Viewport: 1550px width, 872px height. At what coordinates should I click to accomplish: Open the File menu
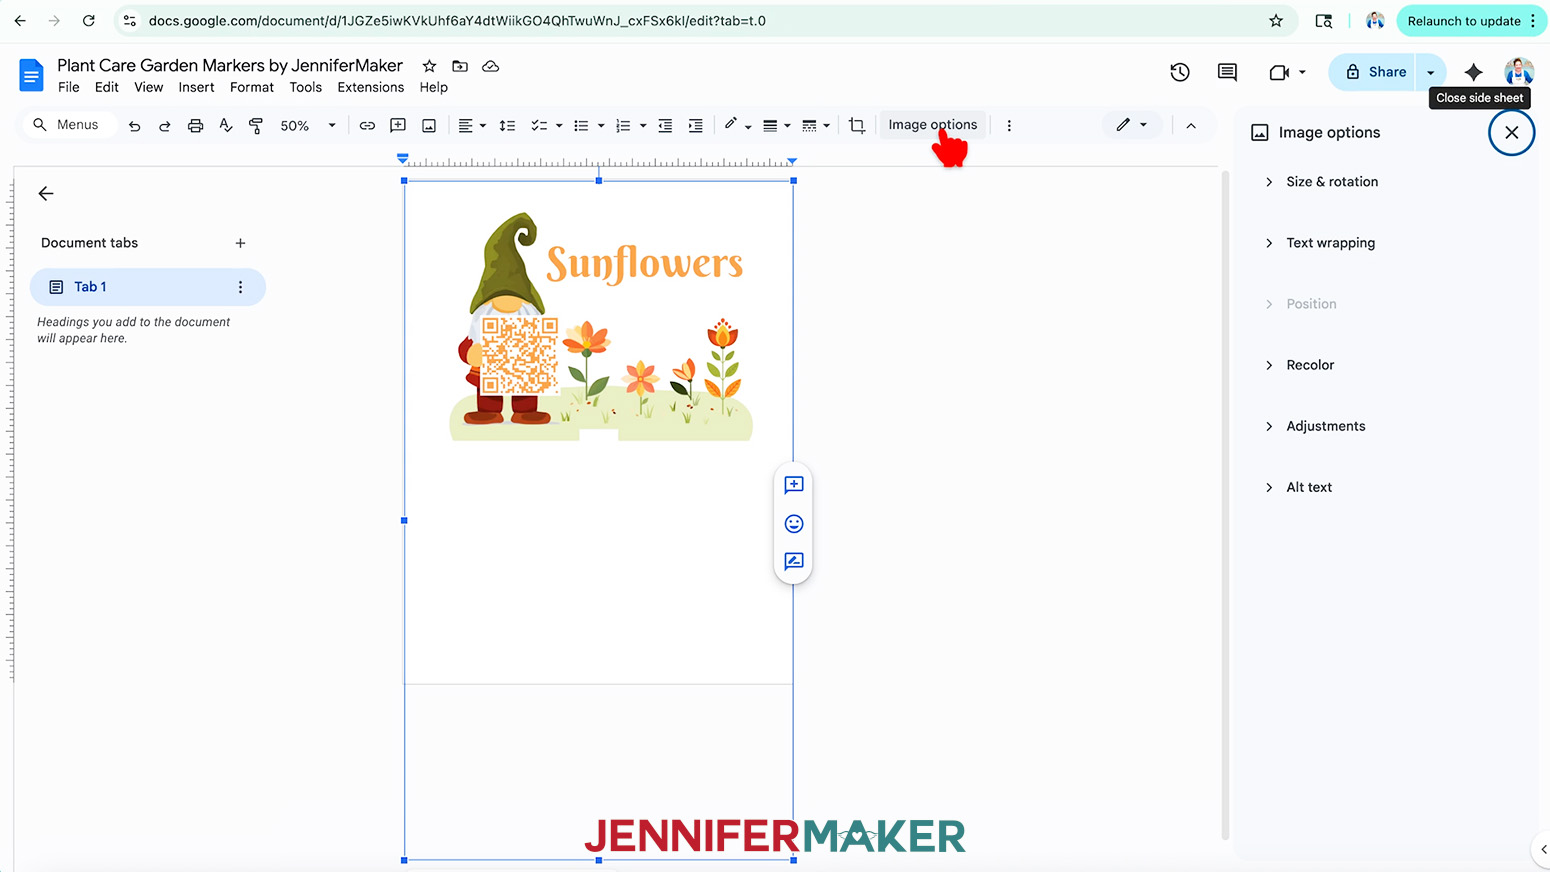pyautogui.click(x=69, y=88)
